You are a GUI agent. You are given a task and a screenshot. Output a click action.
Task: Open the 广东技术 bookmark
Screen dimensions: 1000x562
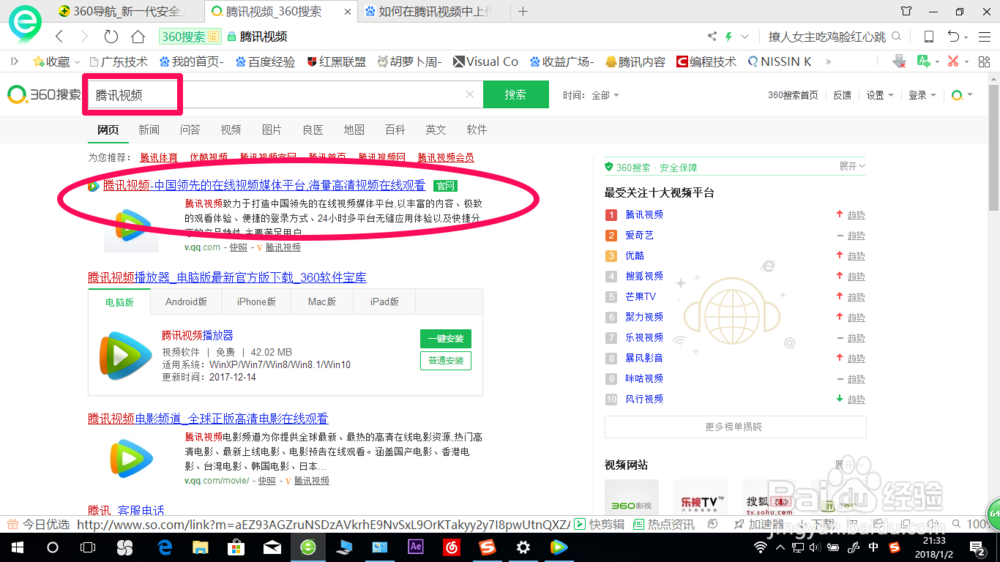point(119,62)
